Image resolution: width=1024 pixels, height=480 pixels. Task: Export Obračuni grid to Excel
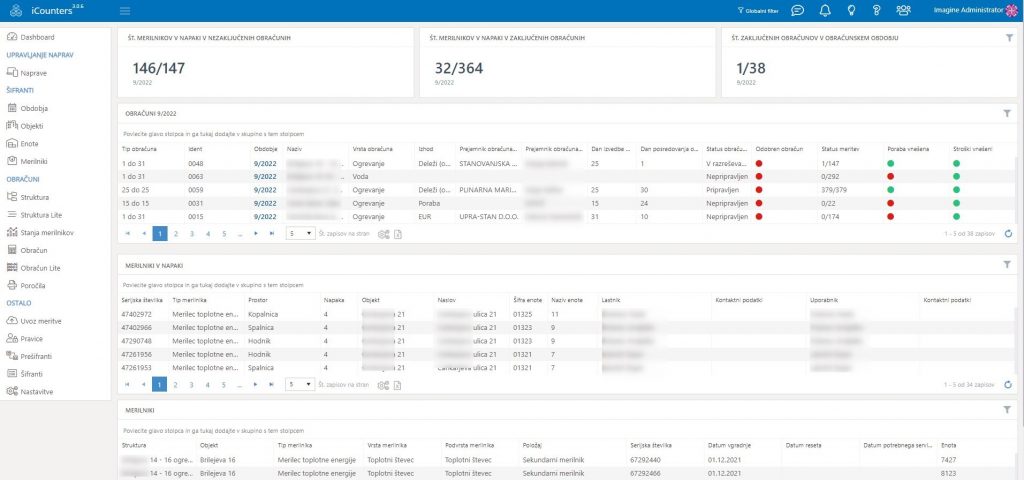[398, 234]
